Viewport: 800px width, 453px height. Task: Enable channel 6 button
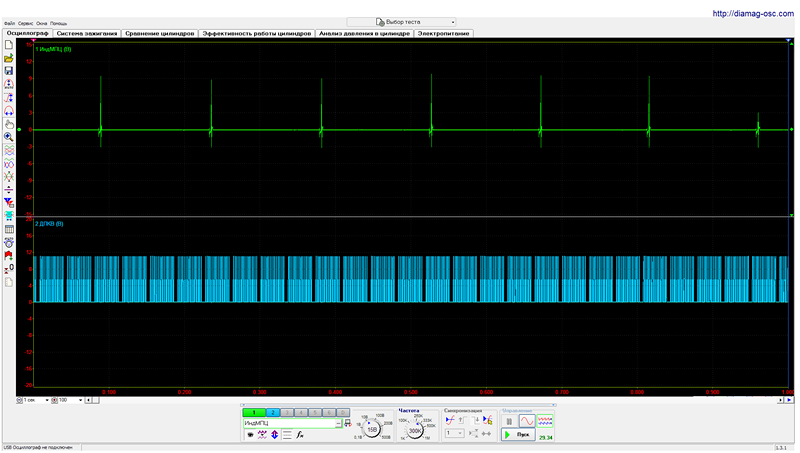[329, 412]
